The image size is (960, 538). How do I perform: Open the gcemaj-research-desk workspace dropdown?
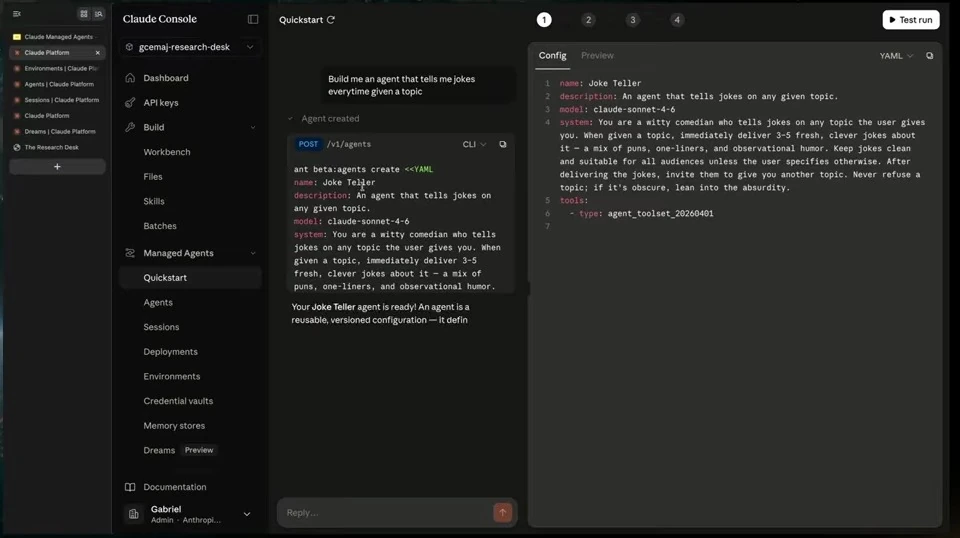coord(190,47)
